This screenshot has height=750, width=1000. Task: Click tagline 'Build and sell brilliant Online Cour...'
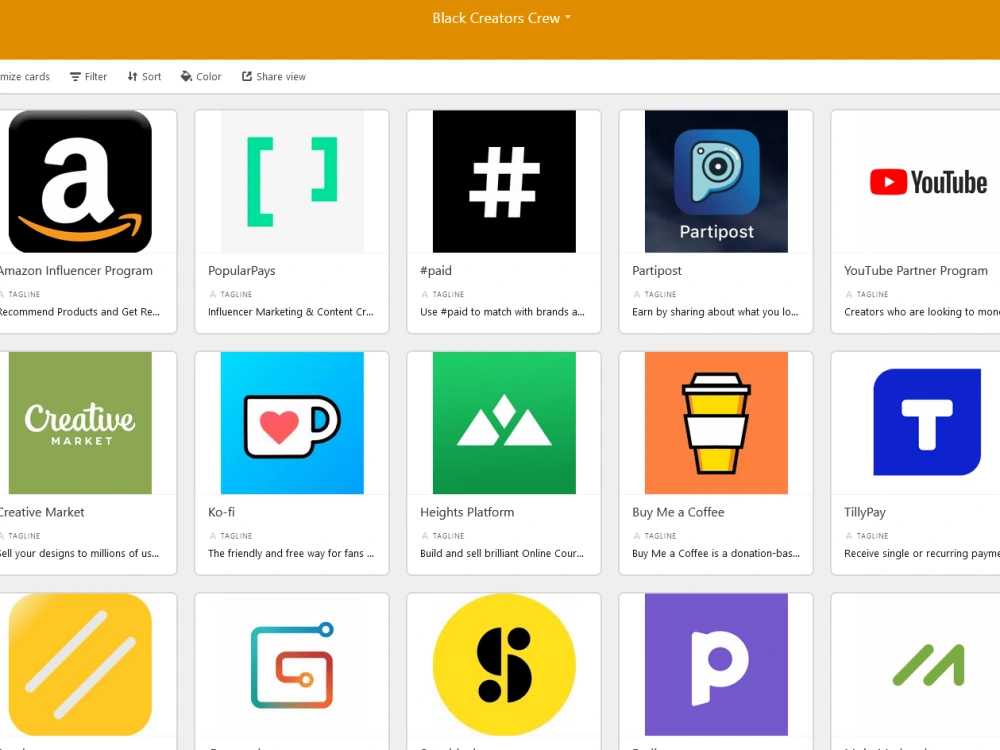pos(502,554)
